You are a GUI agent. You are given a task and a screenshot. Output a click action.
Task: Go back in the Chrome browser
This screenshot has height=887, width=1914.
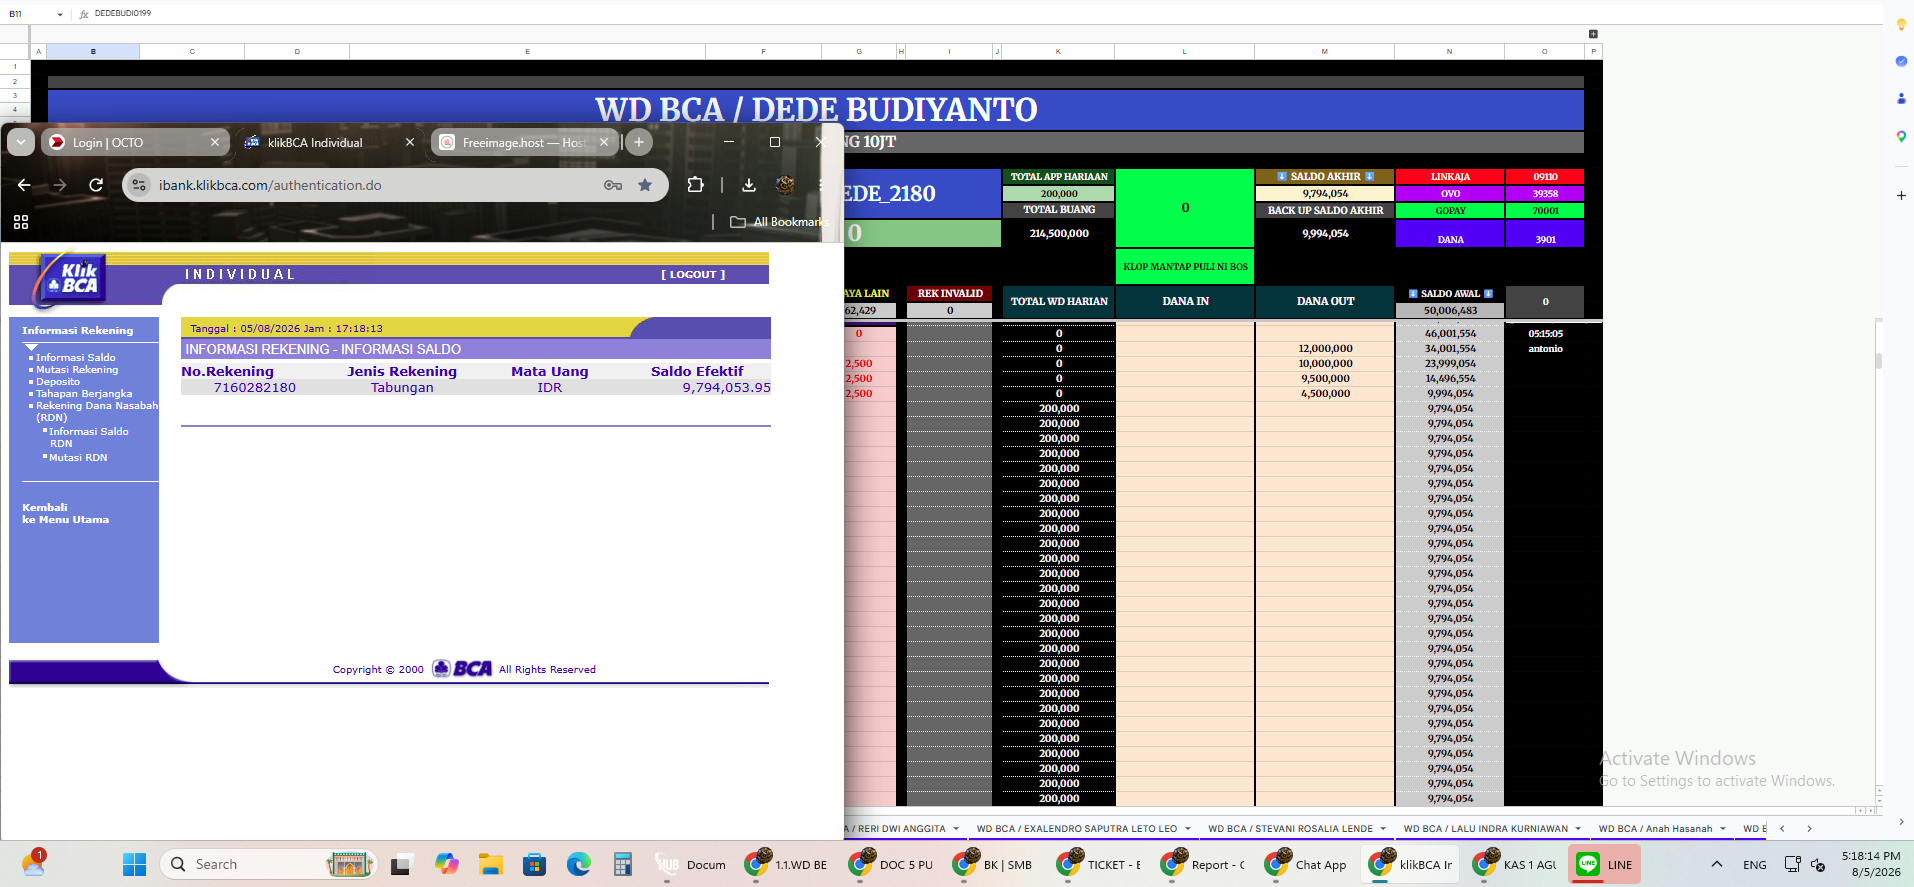click(x=24, y=185)
